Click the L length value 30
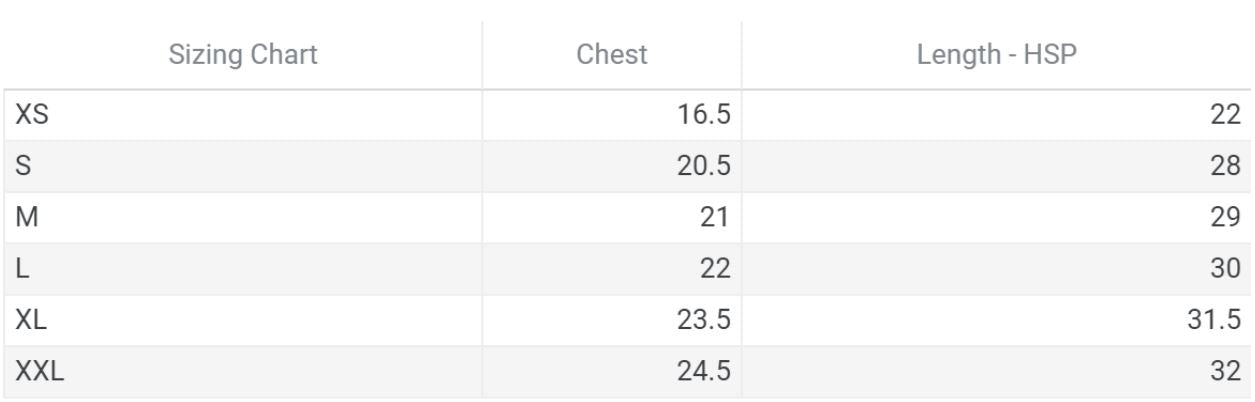This screenshot has width=1255, height=402. (x=1225, y=269)
